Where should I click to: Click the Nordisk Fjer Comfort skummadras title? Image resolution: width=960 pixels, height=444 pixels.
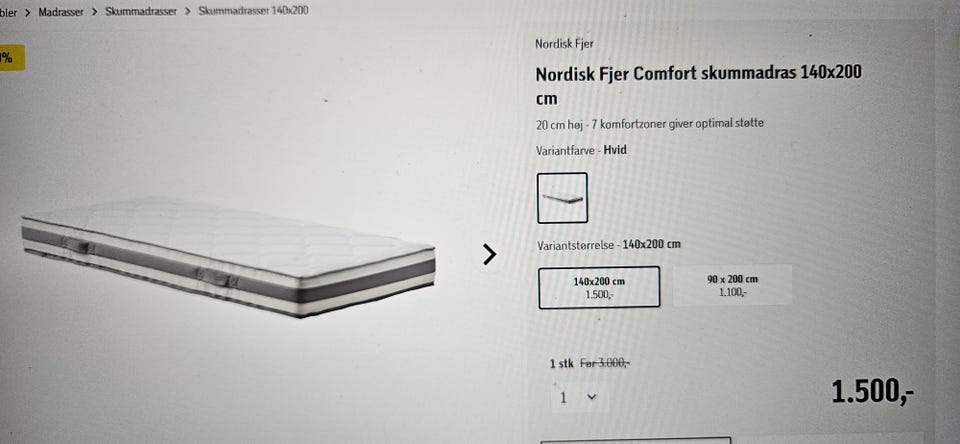[699, 85]
